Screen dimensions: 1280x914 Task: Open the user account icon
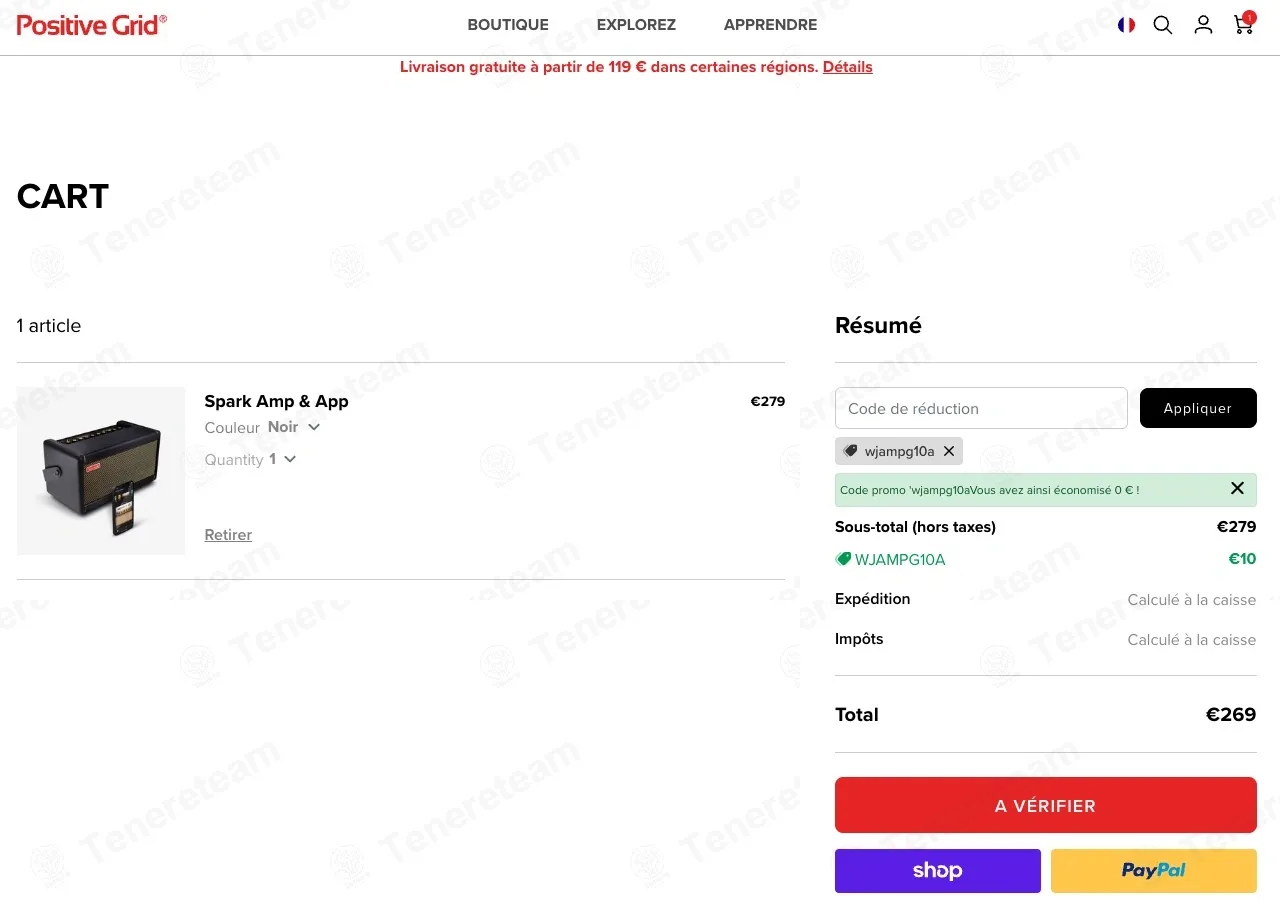pyautogui.click(x=1203, y=25)
